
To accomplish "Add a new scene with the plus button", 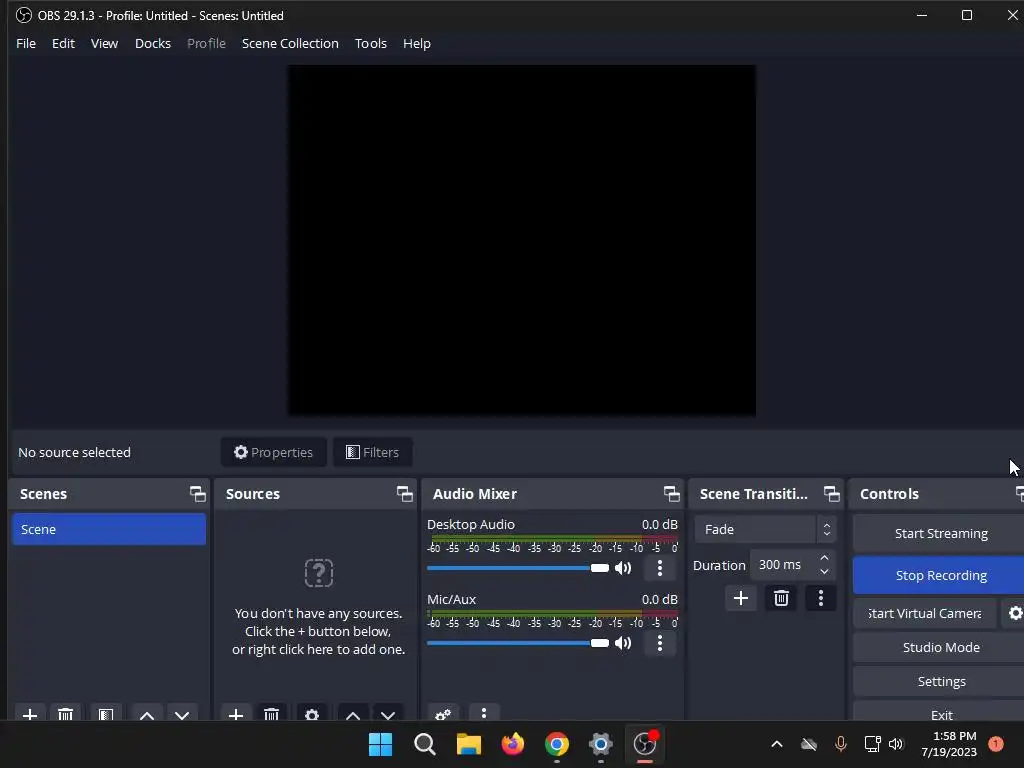I will click(x=29, y=714).
